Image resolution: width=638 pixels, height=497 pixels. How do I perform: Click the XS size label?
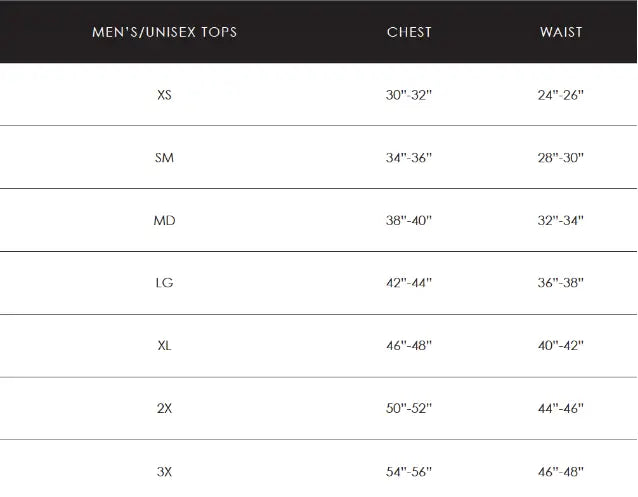165,95
